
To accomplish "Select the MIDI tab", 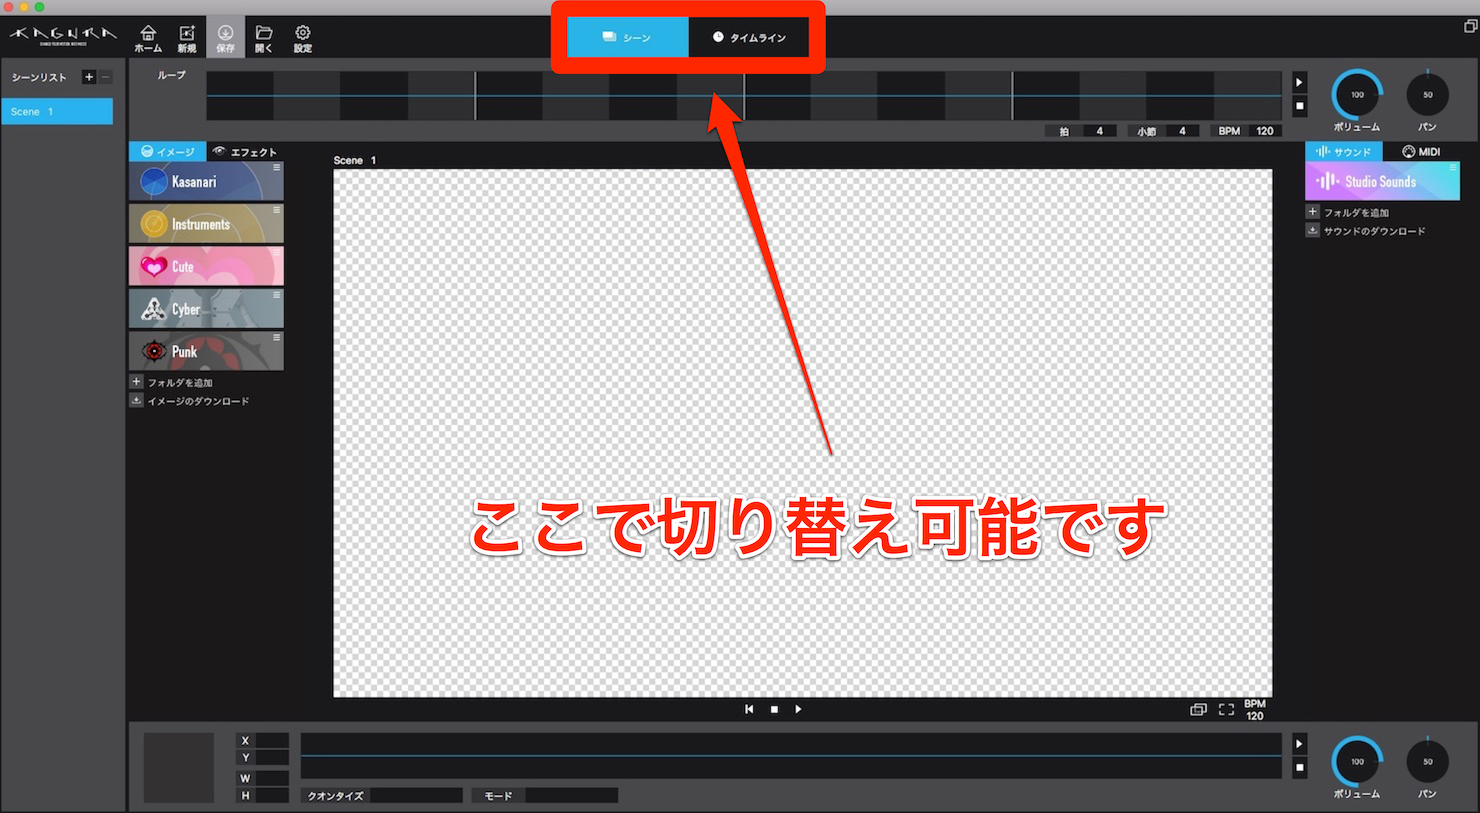I will 1421,152.
